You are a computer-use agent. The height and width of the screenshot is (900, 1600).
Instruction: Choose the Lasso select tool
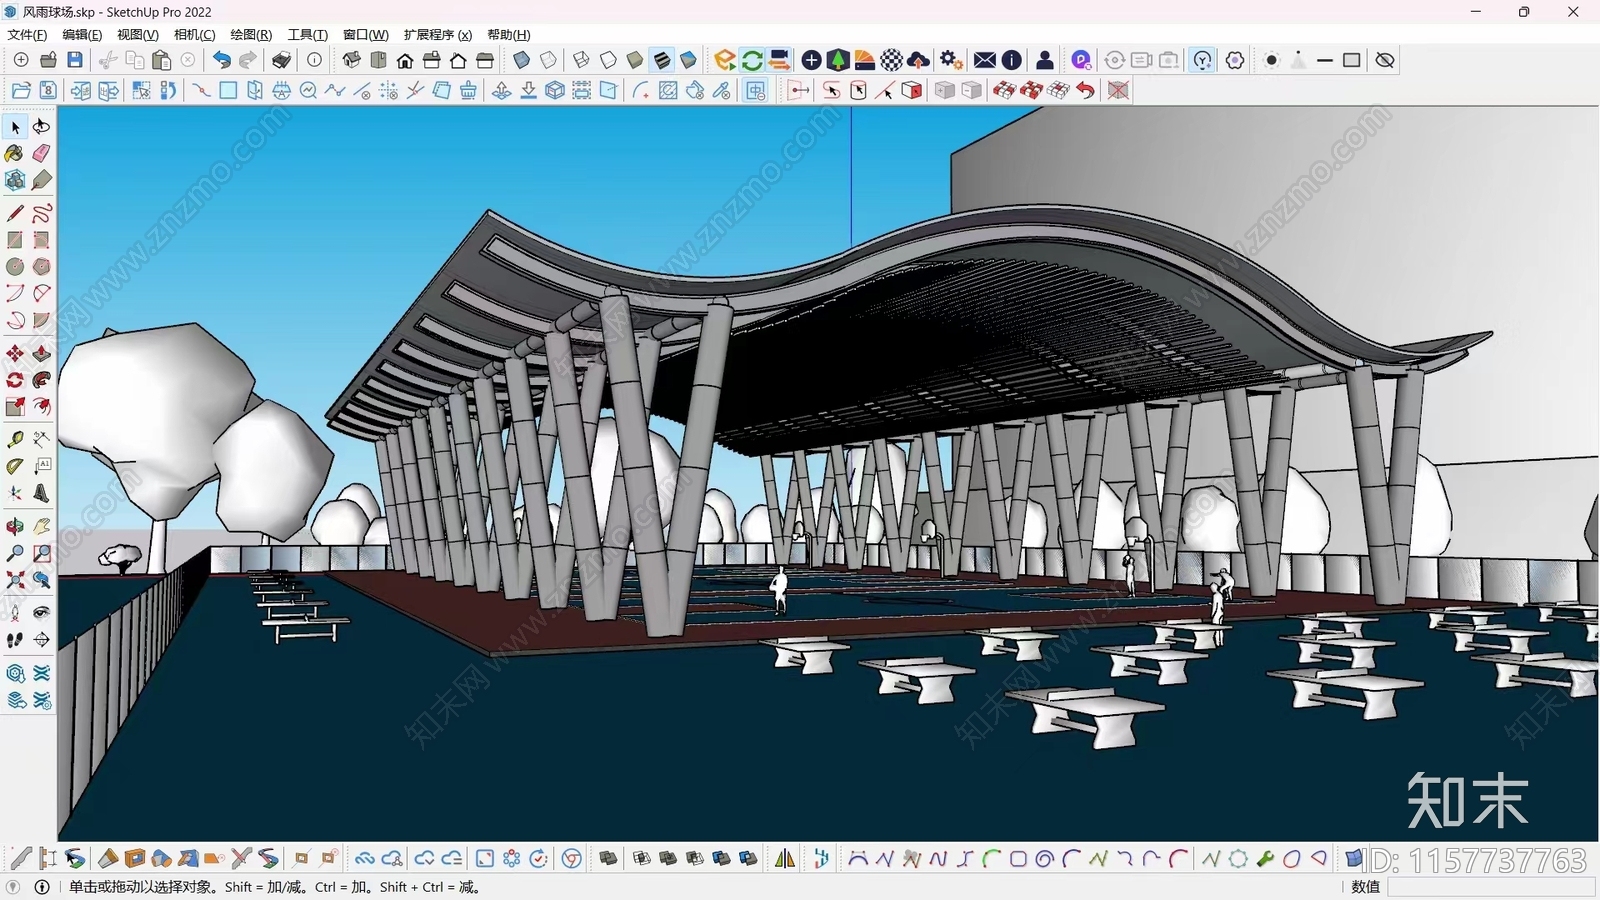pos(41,127)
